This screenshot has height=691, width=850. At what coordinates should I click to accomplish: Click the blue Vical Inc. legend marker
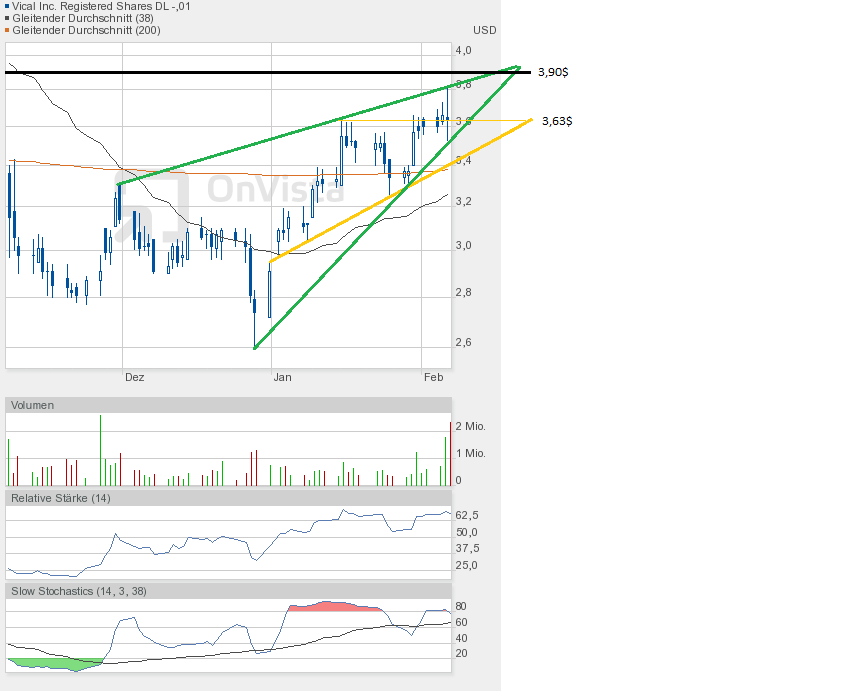coord(7,6)
